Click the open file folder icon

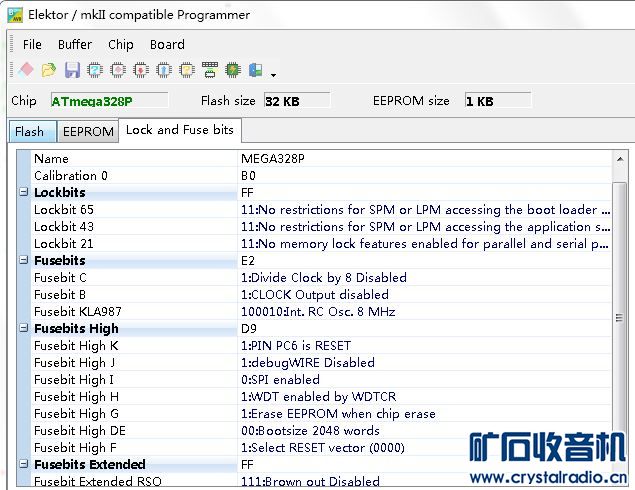[48, 70]
